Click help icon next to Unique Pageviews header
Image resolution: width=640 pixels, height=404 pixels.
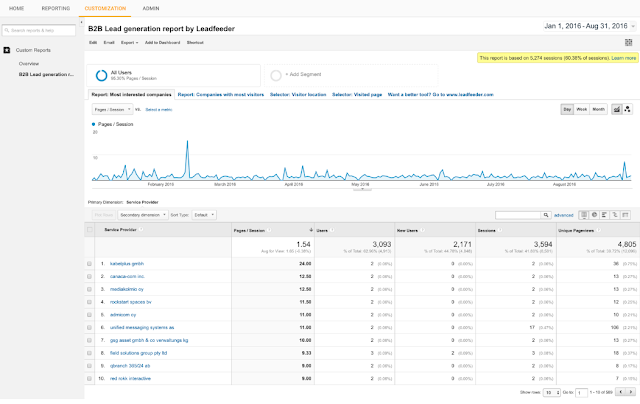(x=598, y=231)
